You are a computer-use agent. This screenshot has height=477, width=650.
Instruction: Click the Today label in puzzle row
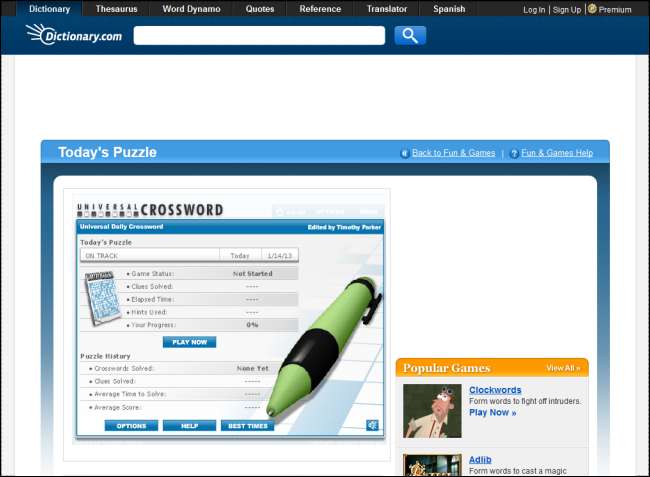(240, 256)
